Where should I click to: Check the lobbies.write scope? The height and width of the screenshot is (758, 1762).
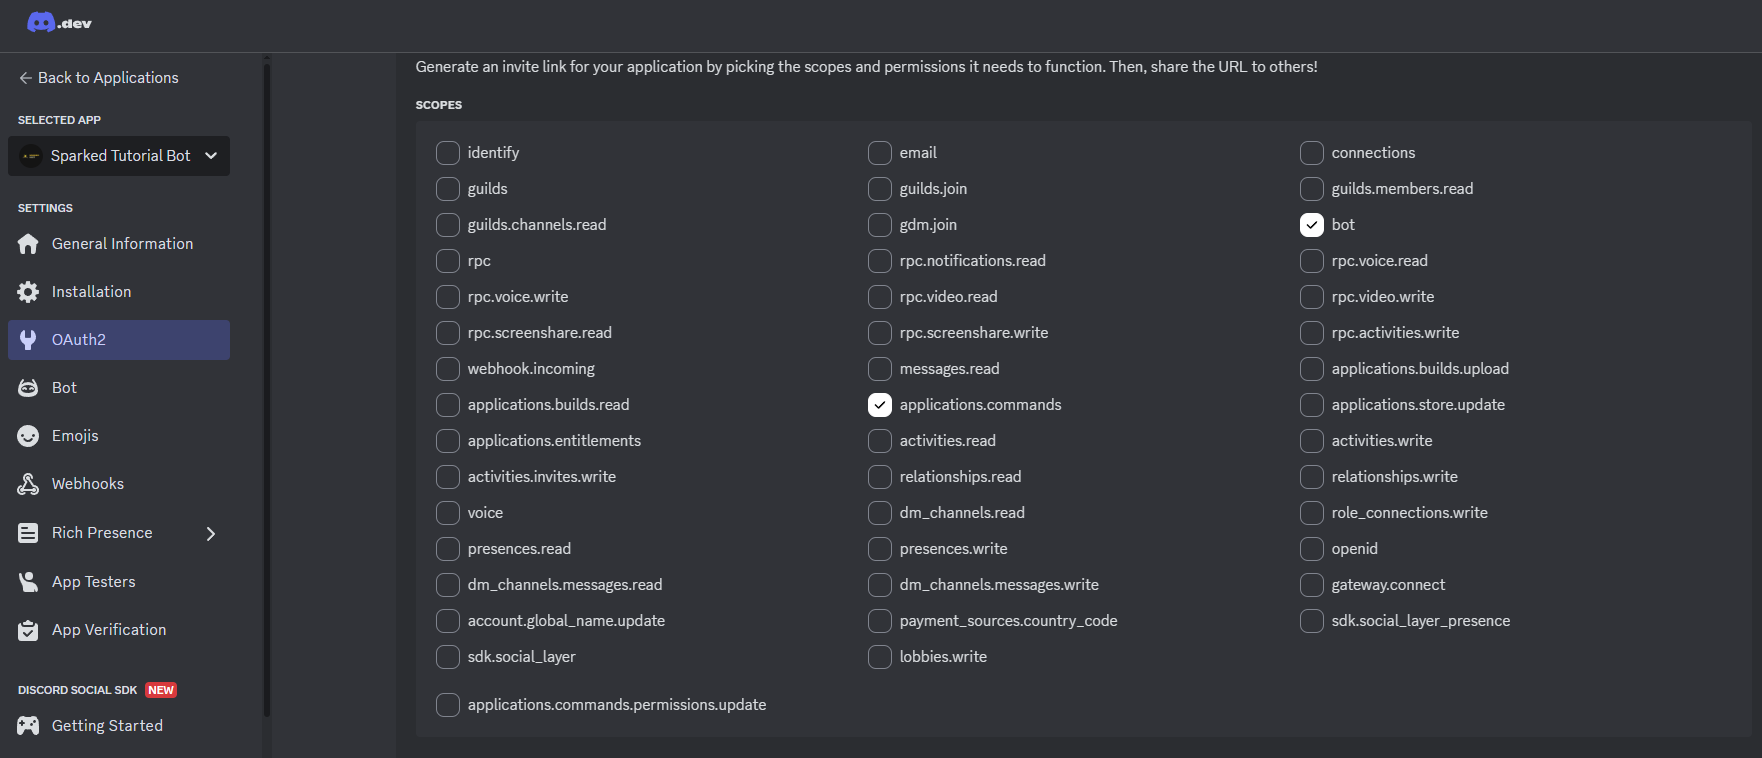(x=880, y=657)
